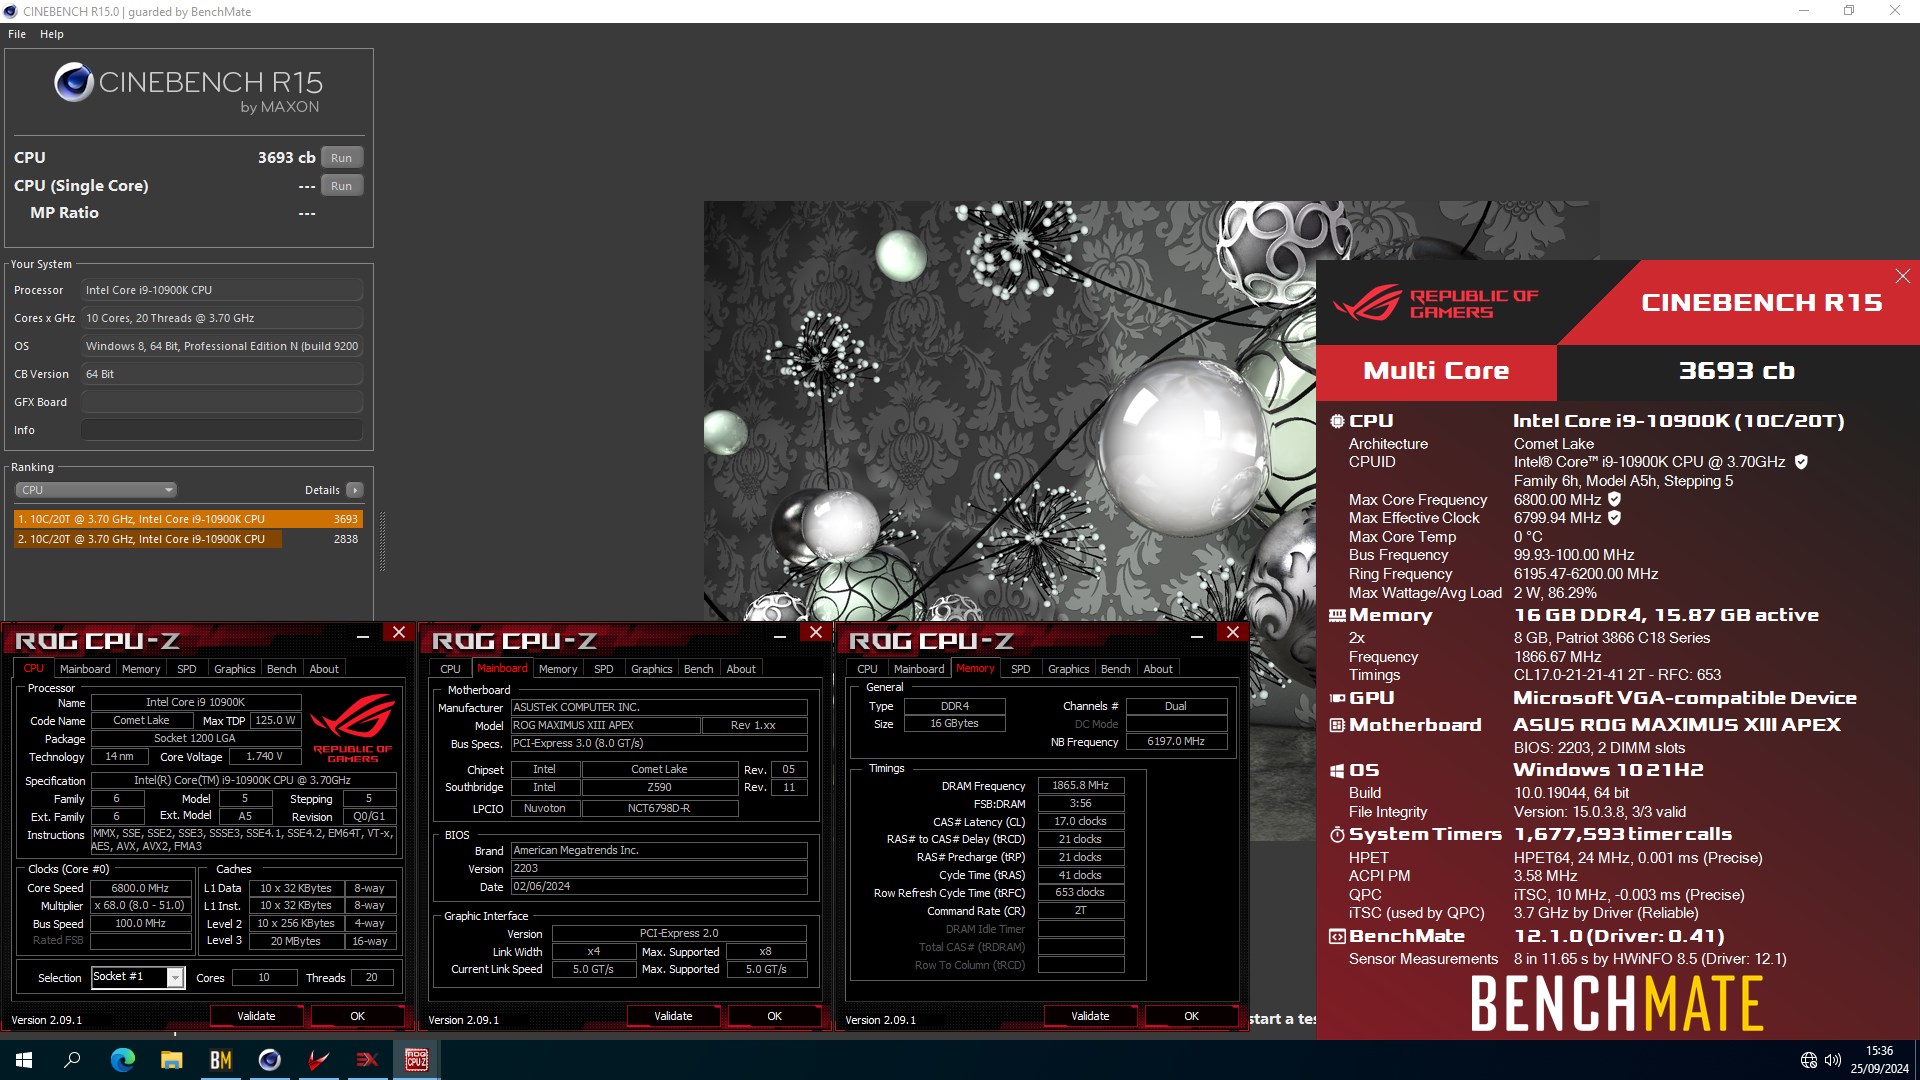This screenshot has height=1080, width=1920.
Task: Click the Core Speed value 6800.0 MHz
Action: (141, 888)
